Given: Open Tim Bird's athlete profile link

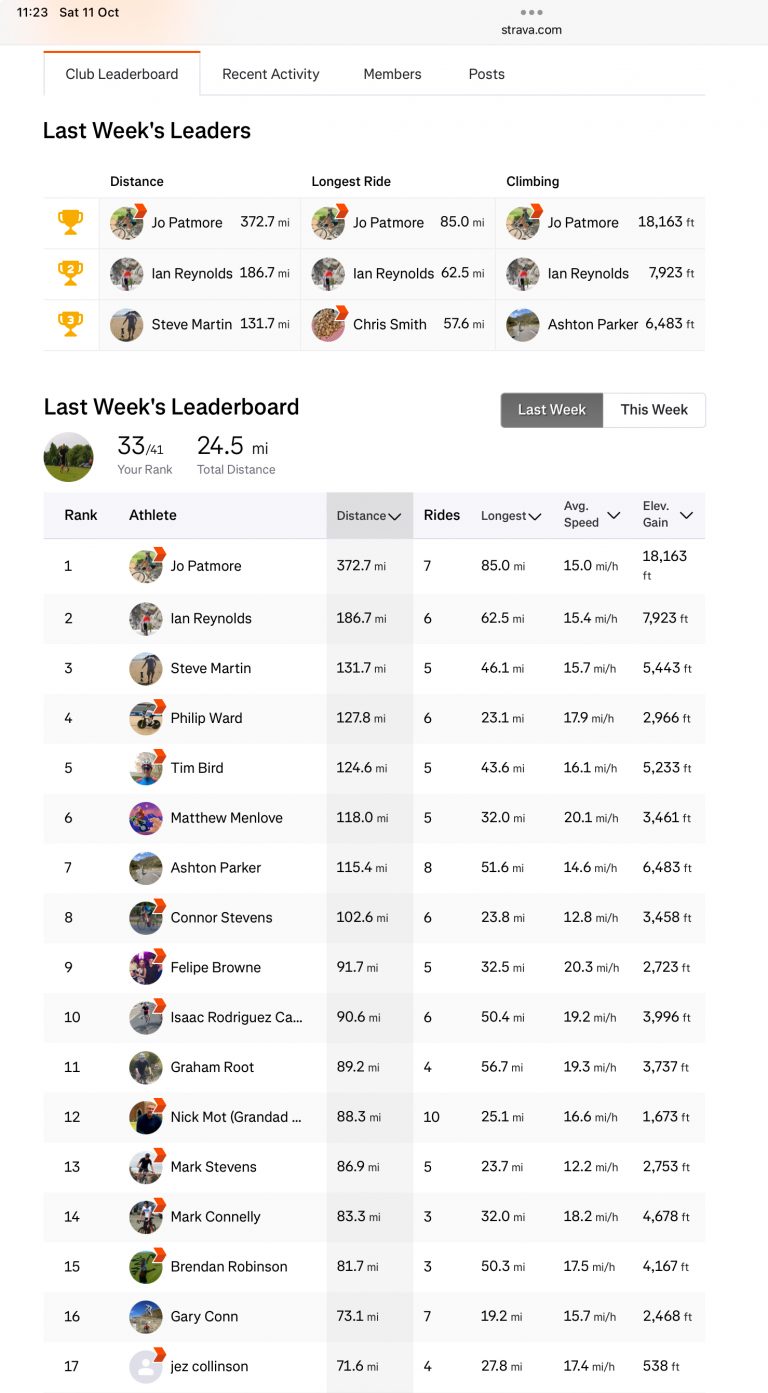Looking at the screenshot, I should [x=197, y=768].
